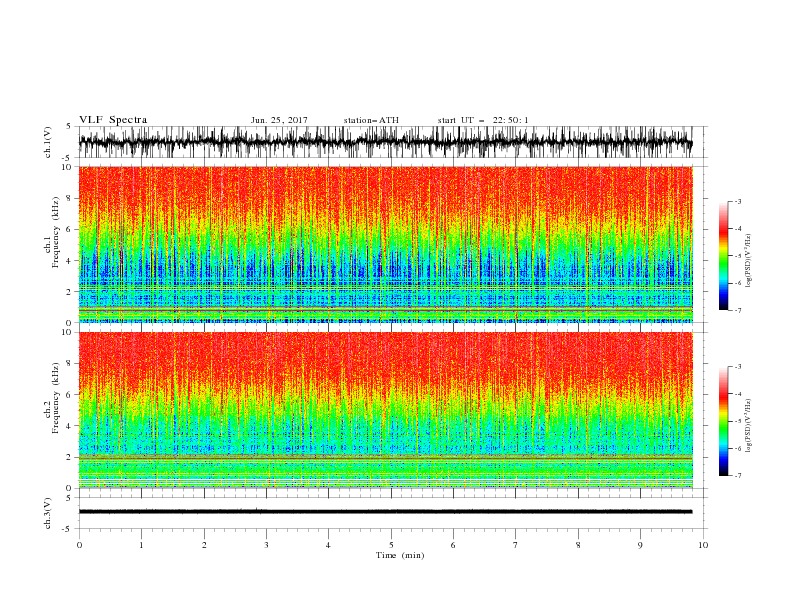Click the ch.1 color bar "log(PSD)(V²/Hz)" label
The image size is (792, 612).
click(749, 260)
